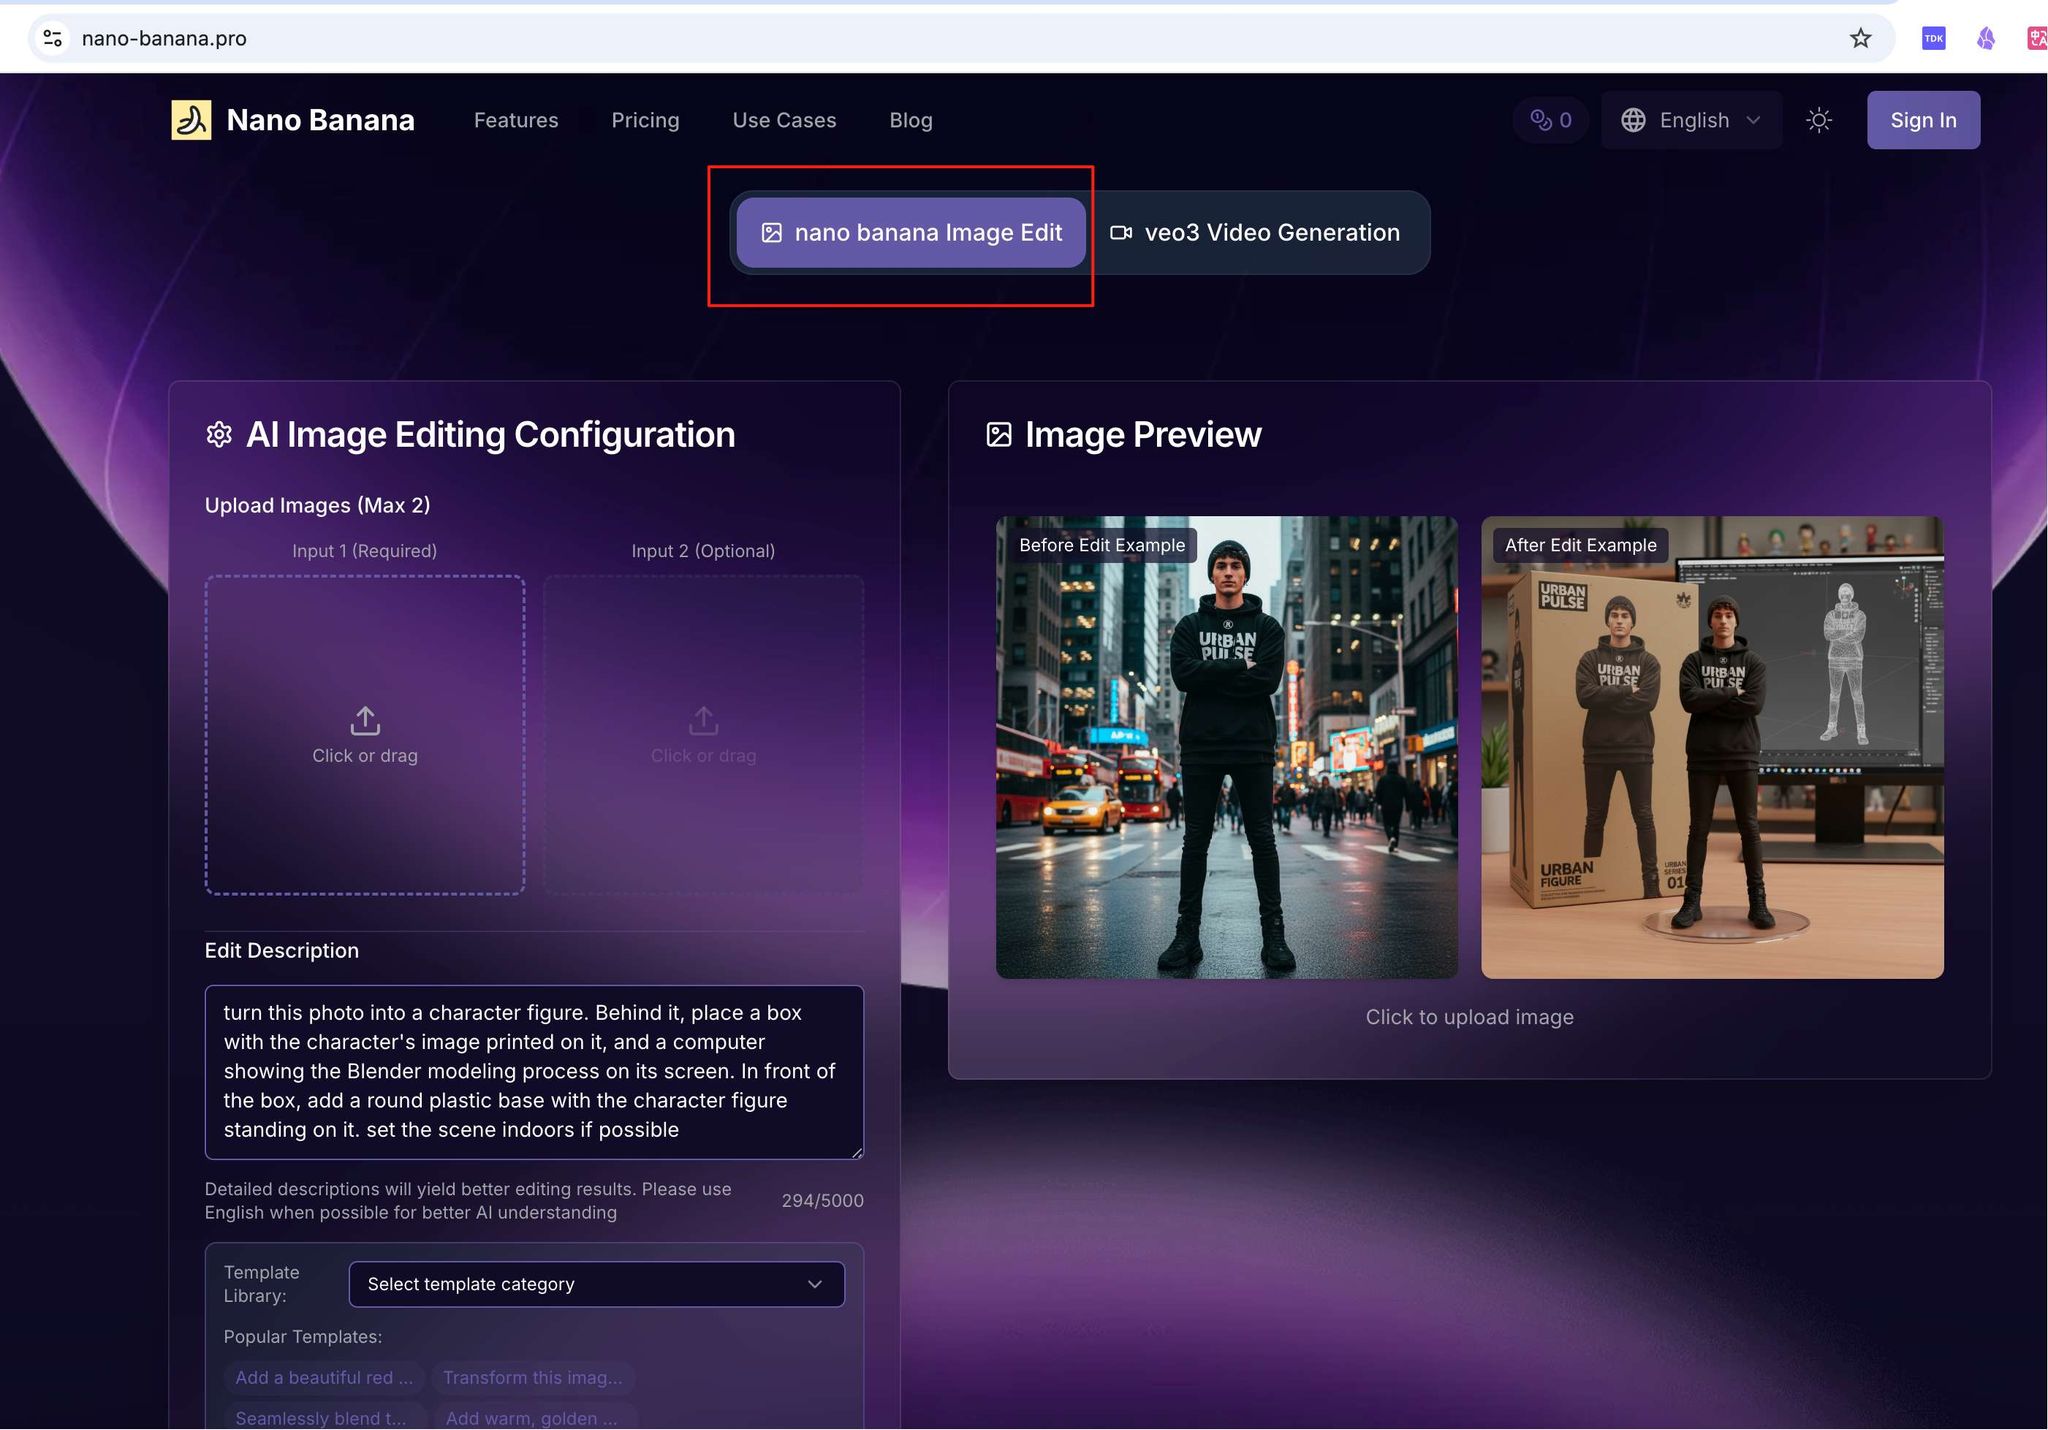This screenshot has width=2048, height=1430.
Task: Open the Pricing menu item
Action: (x=645, y=120)
